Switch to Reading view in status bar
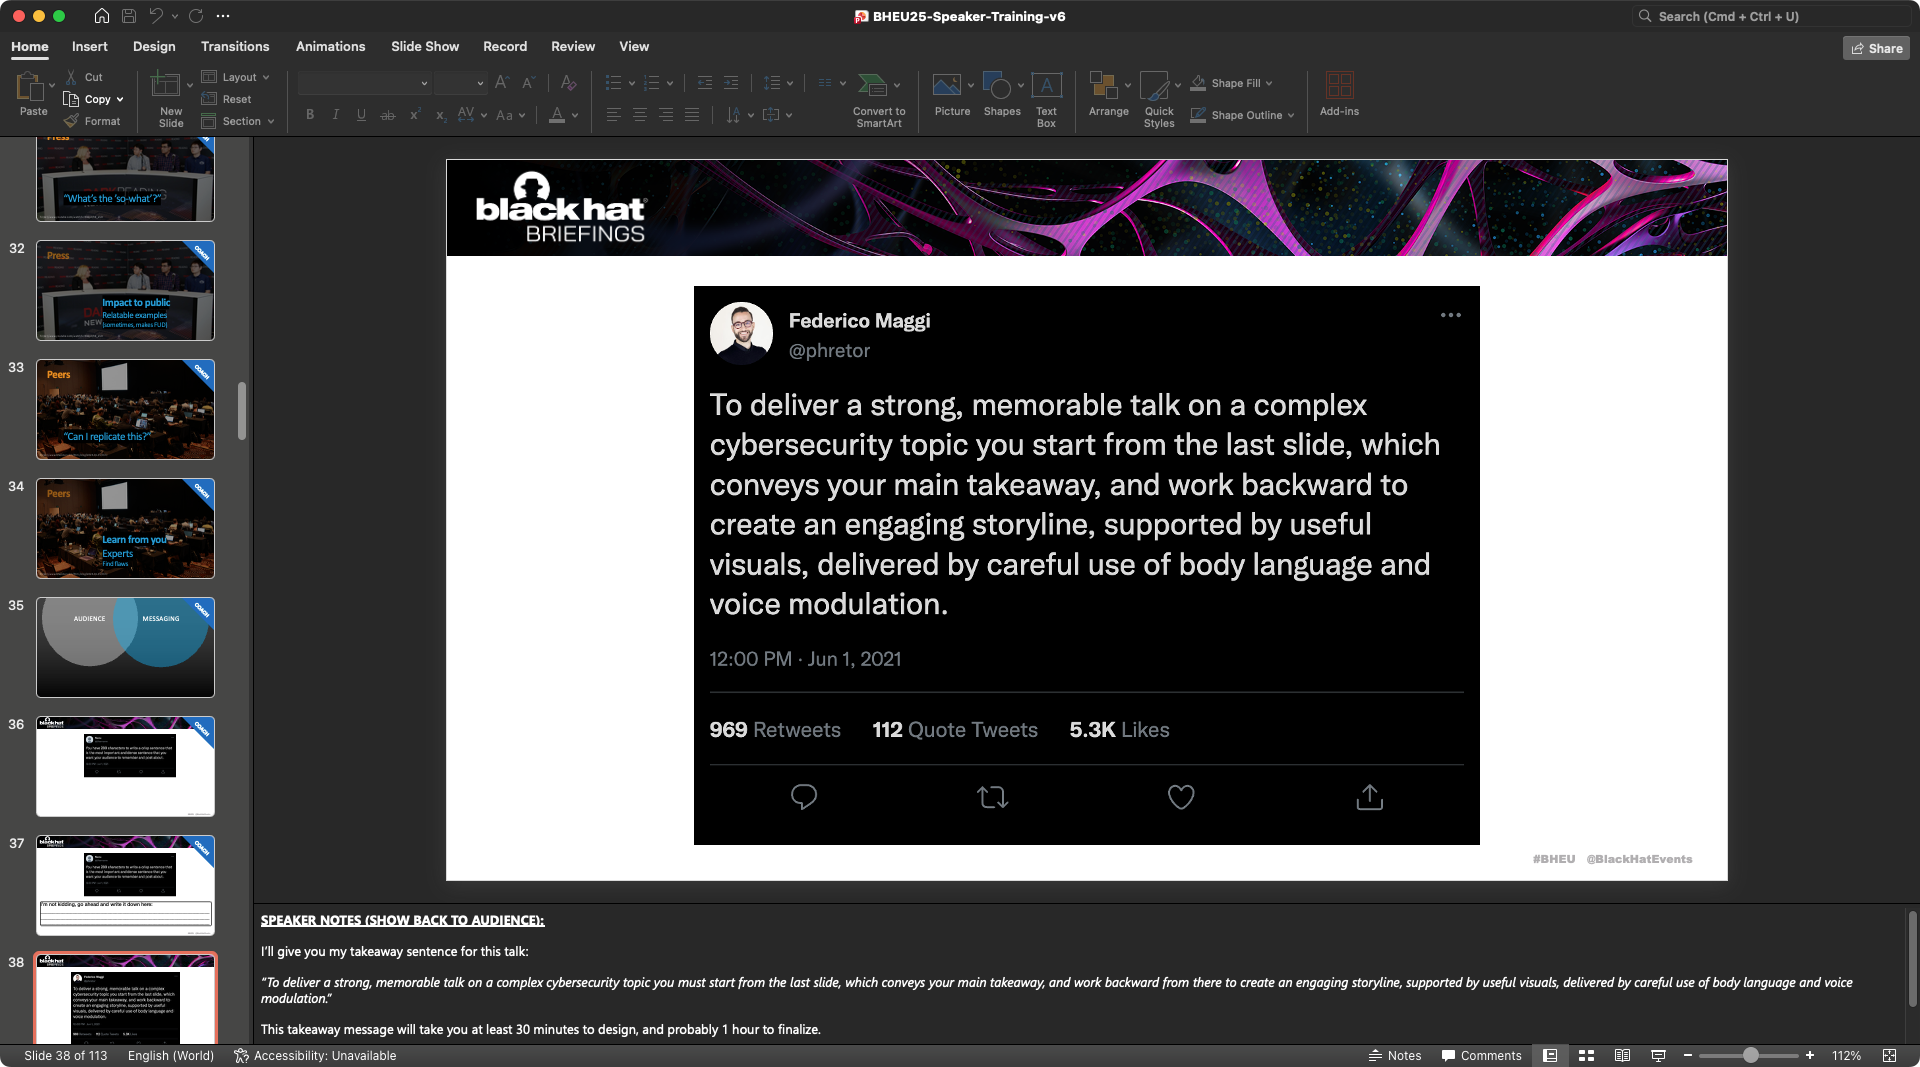1920x1067 pixels. coord(1622,1056)
